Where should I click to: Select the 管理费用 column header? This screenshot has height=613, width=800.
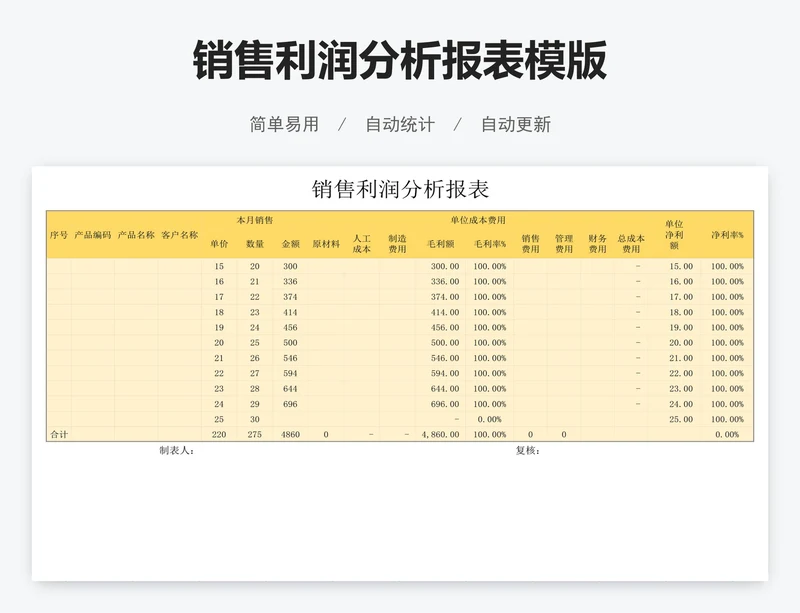564,244
